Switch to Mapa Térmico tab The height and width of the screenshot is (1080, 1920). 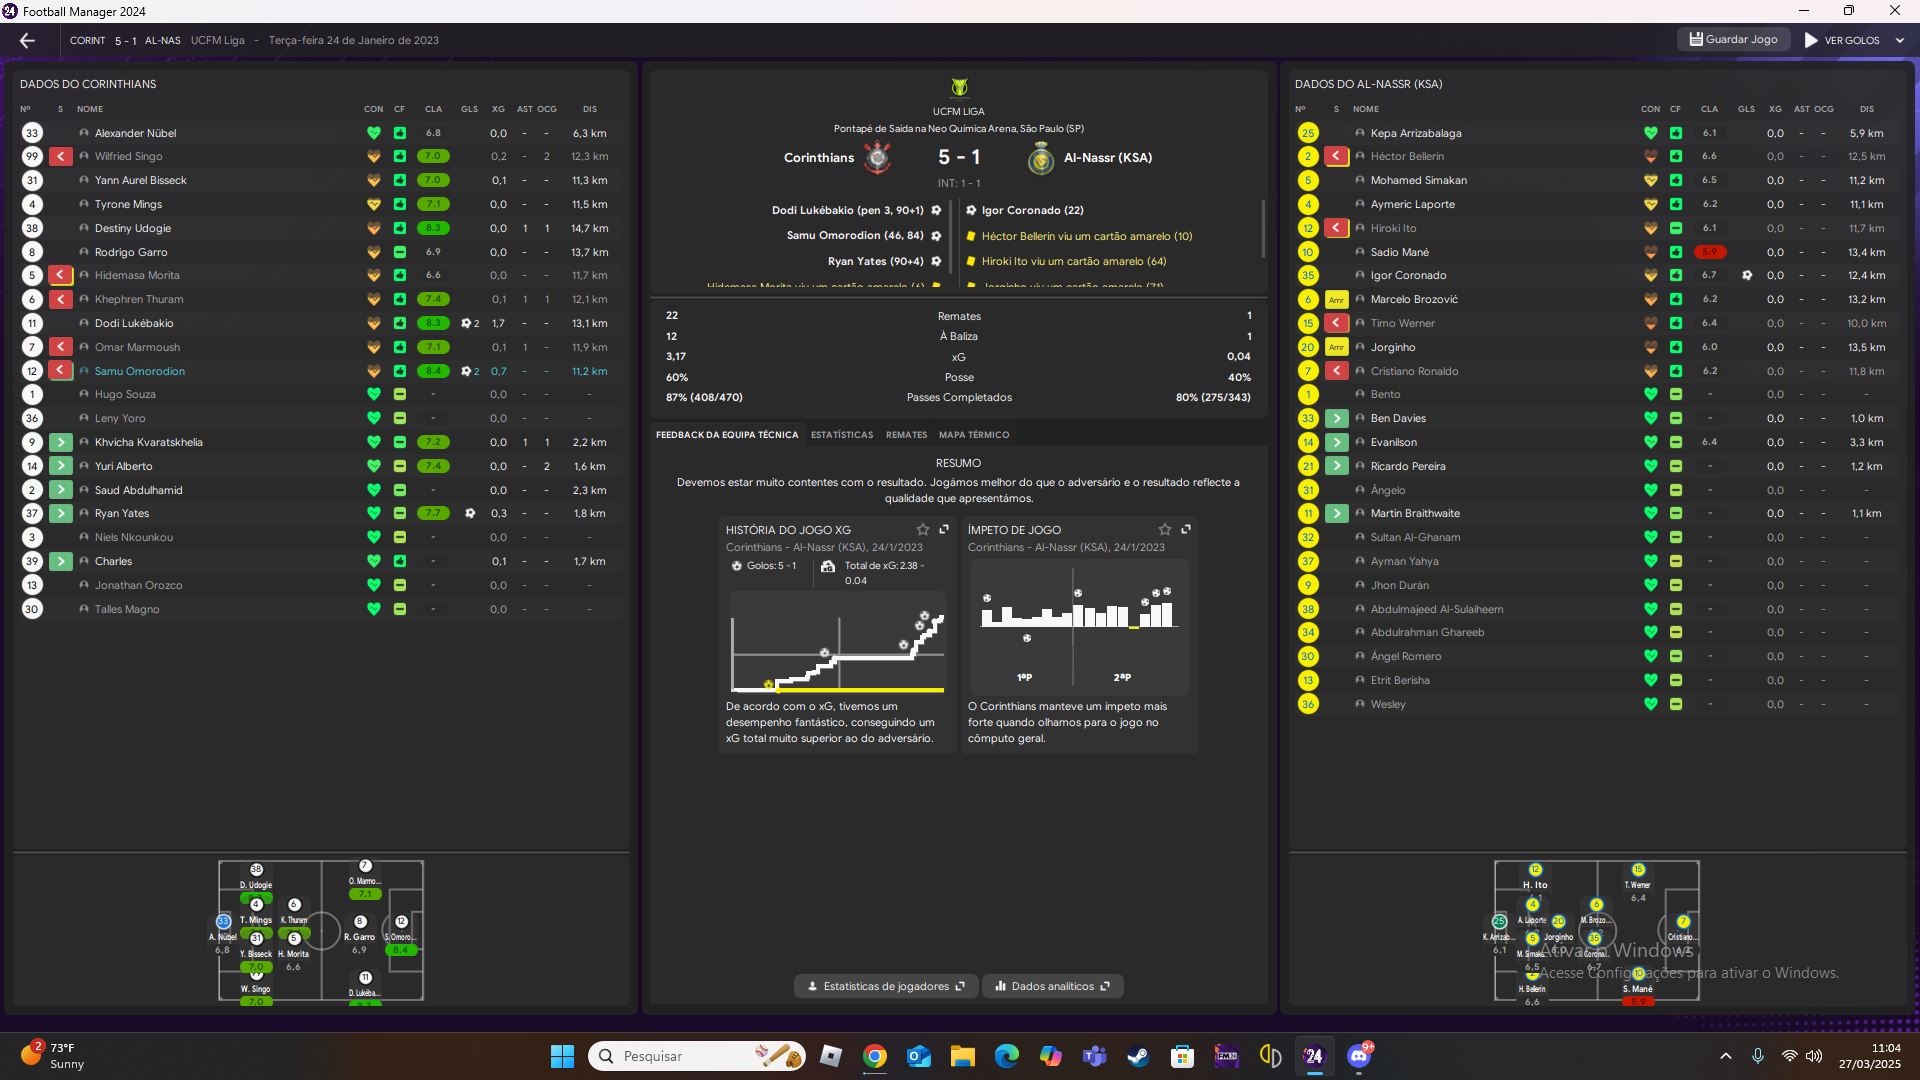pyautogui.click(x=974, y=435)
